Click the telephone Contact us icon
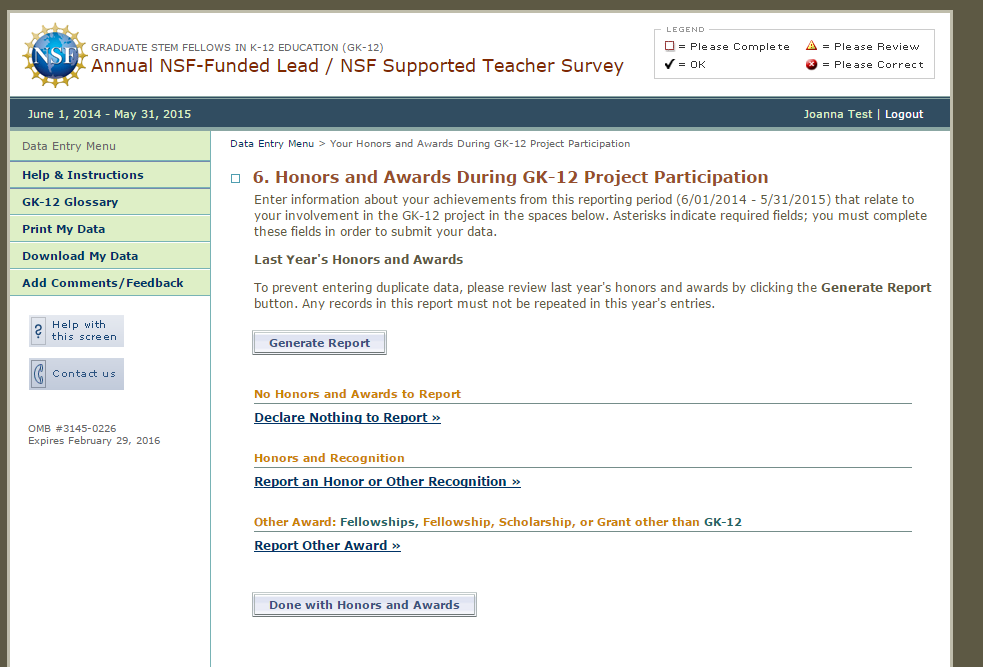983x667 pixels. coord(39,374)
